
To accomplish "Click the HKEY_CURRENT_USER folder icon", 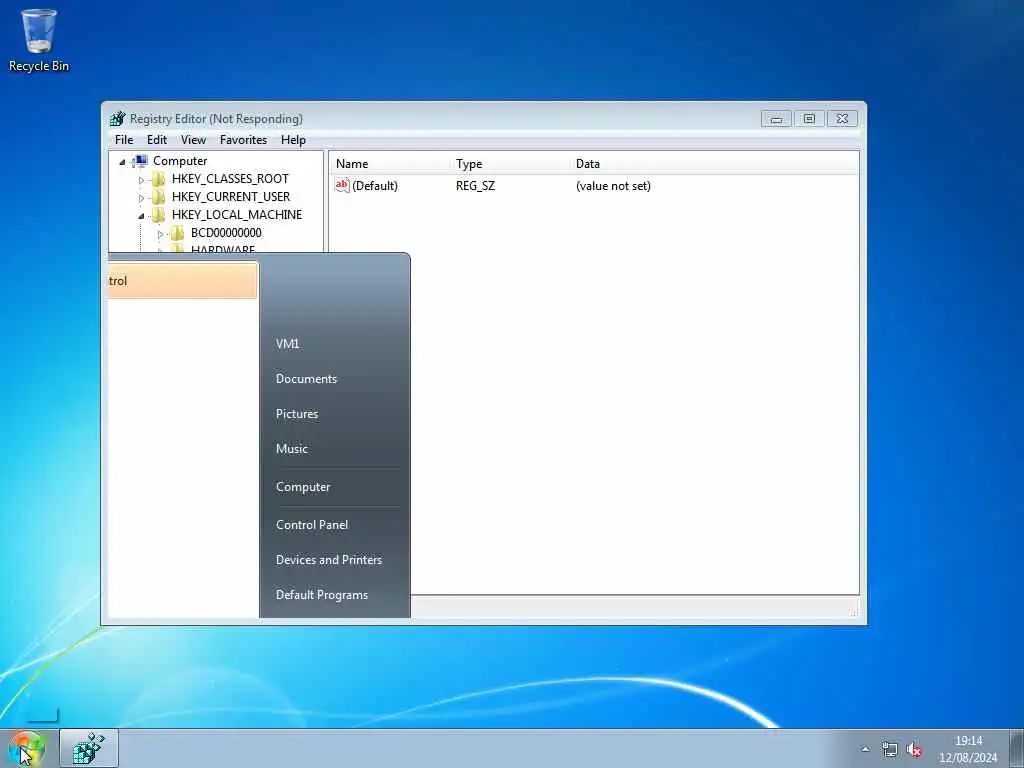I will tap(159, 197).
